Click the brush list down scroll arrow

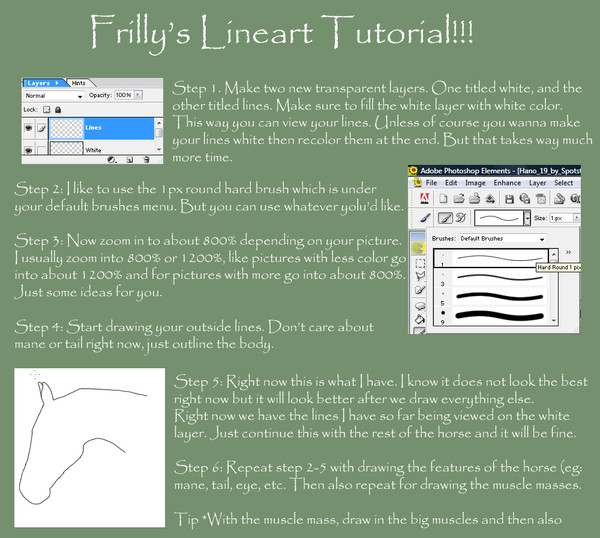coord(554,321)
